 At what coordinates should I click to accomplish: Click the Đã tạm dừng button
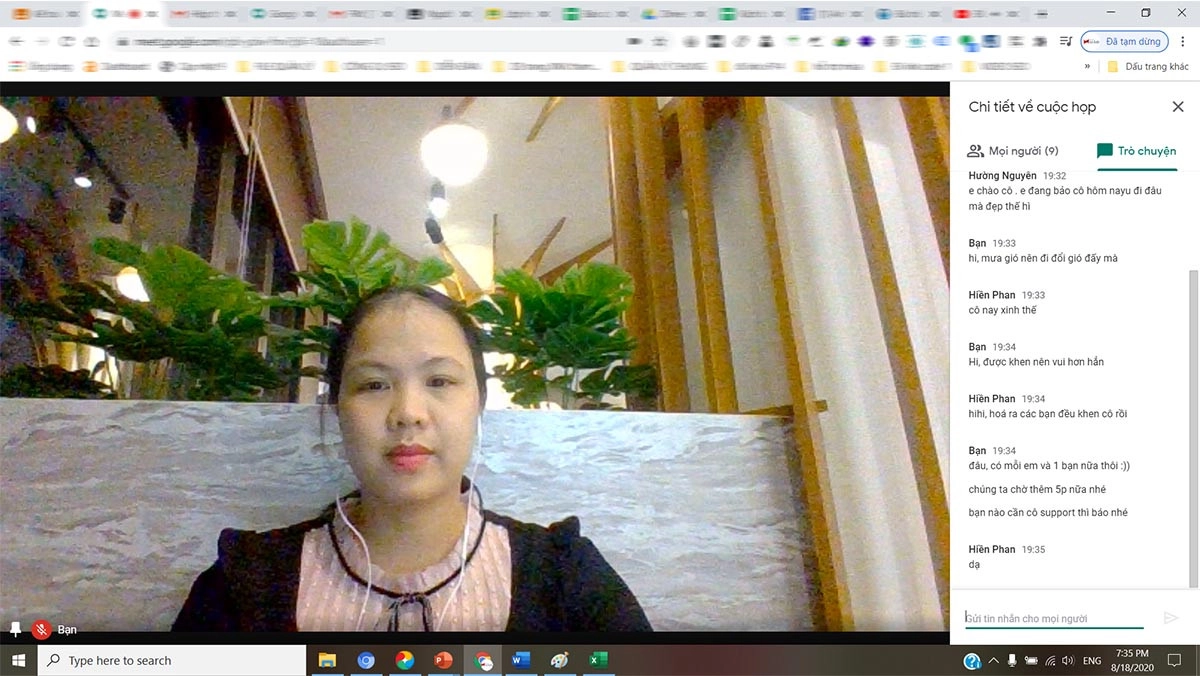pos(1124,41)
